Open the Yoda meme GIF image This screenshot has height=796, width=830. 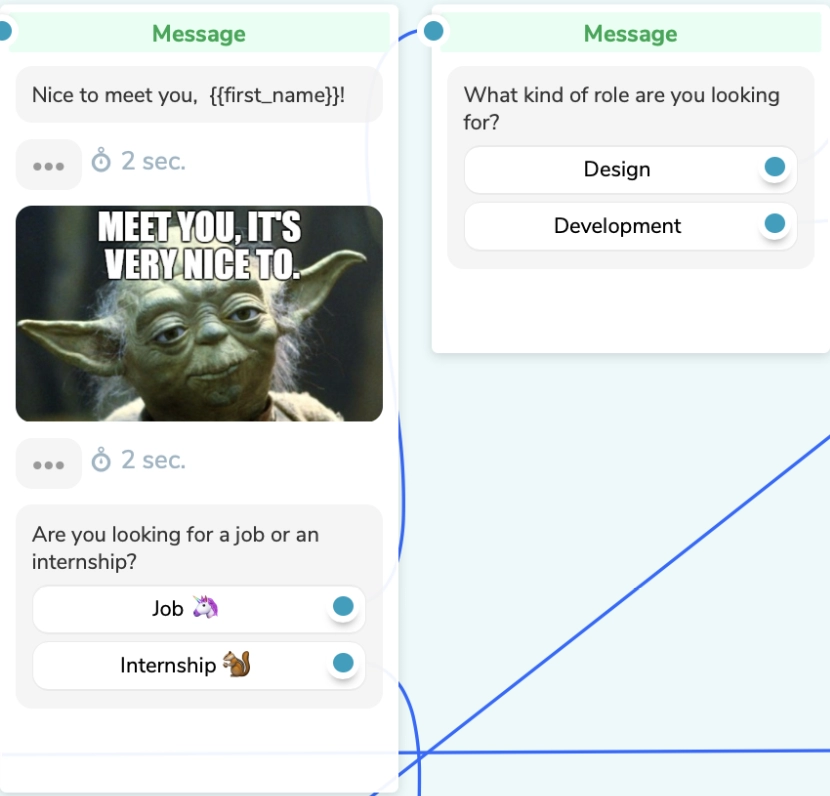(x=198, y=313)
